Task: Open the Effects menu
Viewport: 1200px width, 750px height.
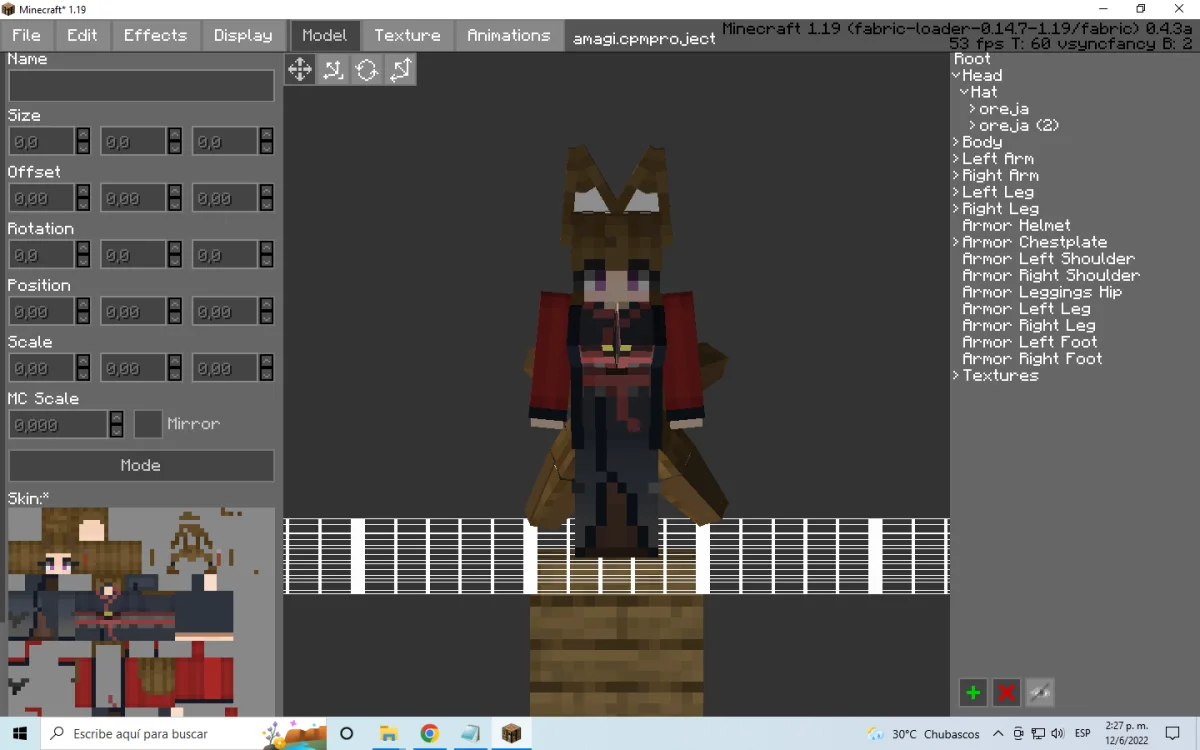Action: point(155,35)
